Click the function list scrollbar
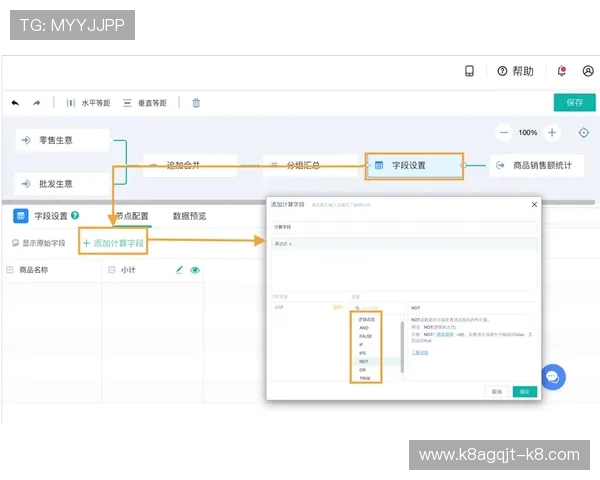The height and width of the screenshot is (480, 600). coord(402,347)
